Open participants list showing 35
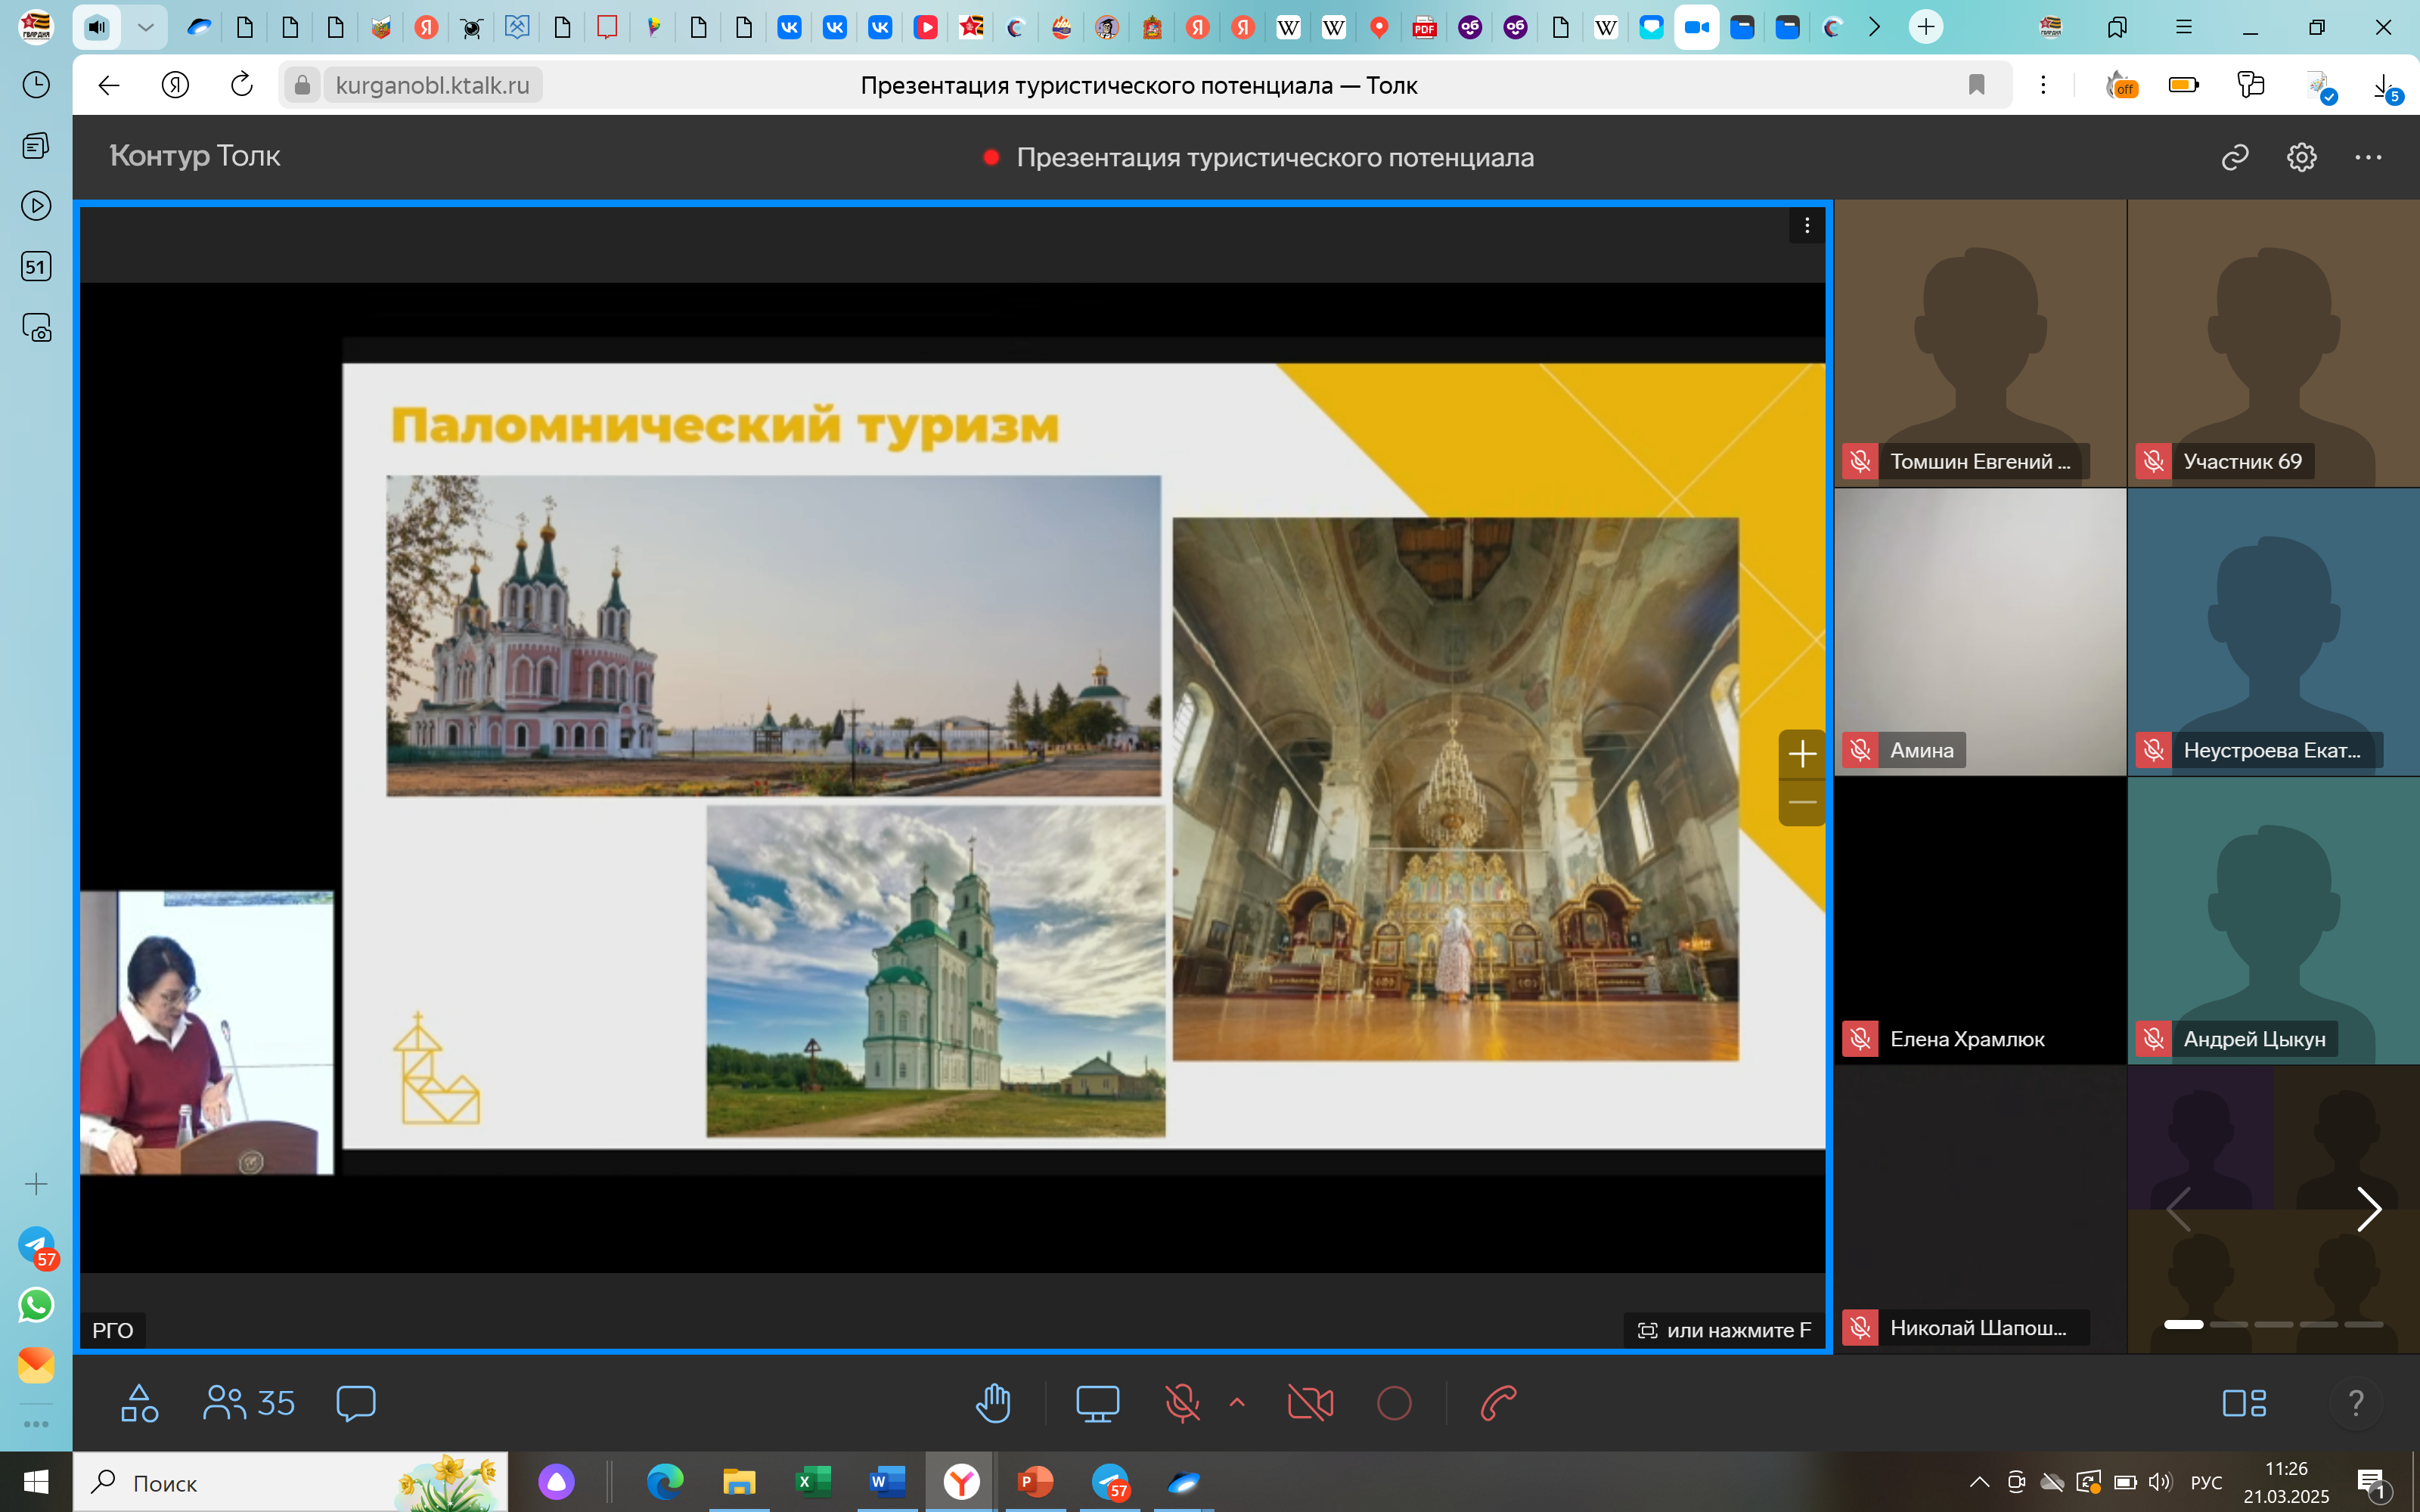The image size is (2420, 1512). (249, 1403)
